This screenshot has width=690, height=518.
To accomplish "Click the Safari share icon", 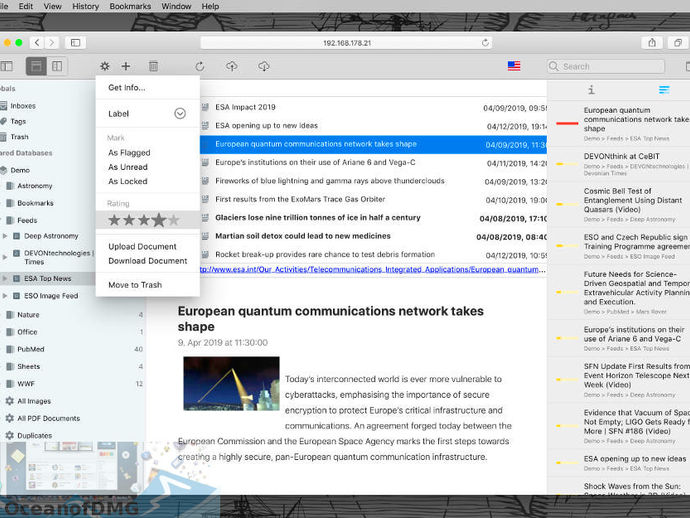I will click(x=652, y=43).
